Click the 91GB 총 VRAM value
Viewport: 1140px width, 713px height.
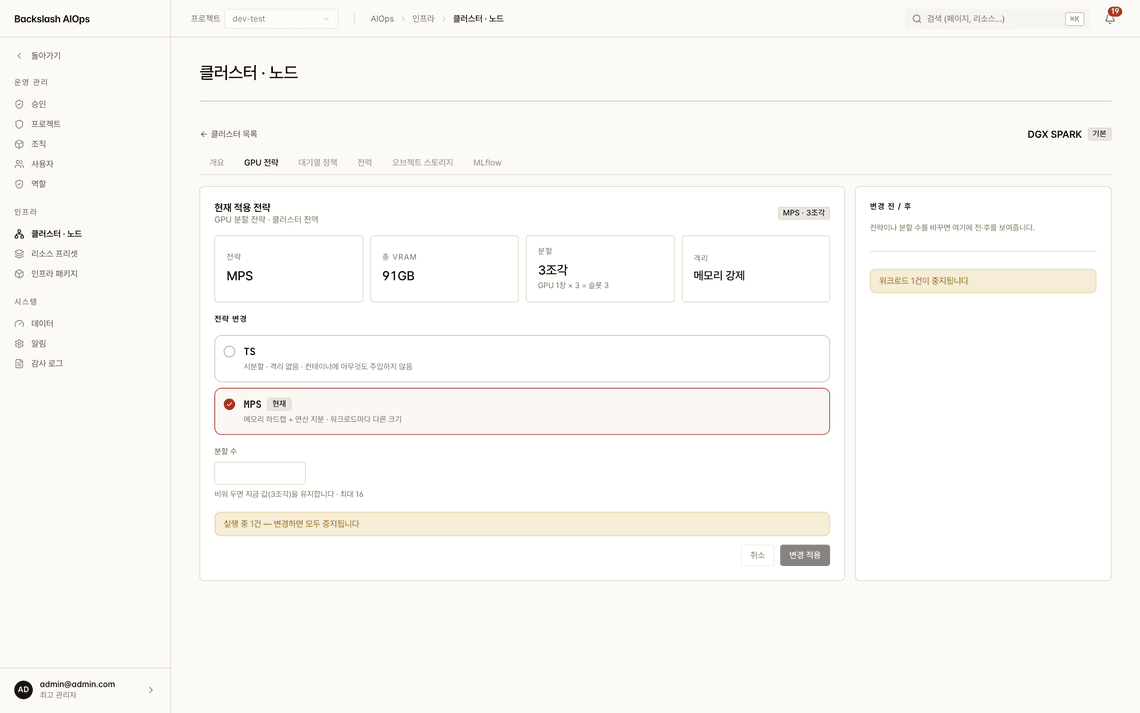(x=398, y=276)
